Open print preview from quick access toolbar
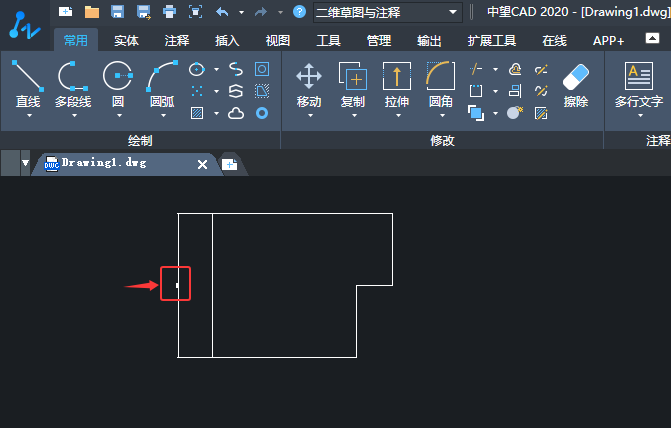This screenshot has height=428, width=671. (x=196, y=12)
